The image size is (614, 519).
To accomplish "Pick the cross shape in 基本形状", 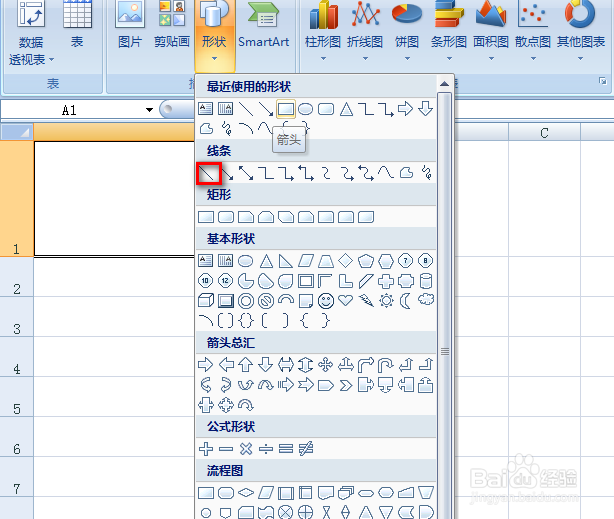I will coord(386,281).
